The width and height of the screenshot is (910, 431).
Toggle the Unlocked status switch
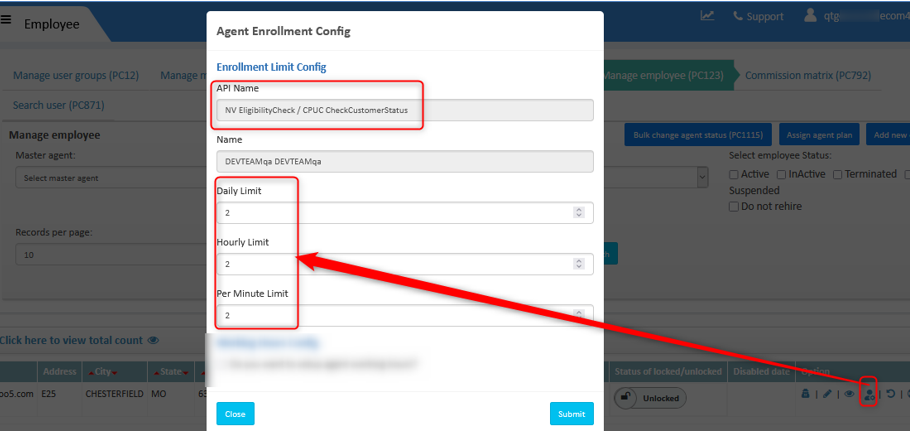point(650,399)
